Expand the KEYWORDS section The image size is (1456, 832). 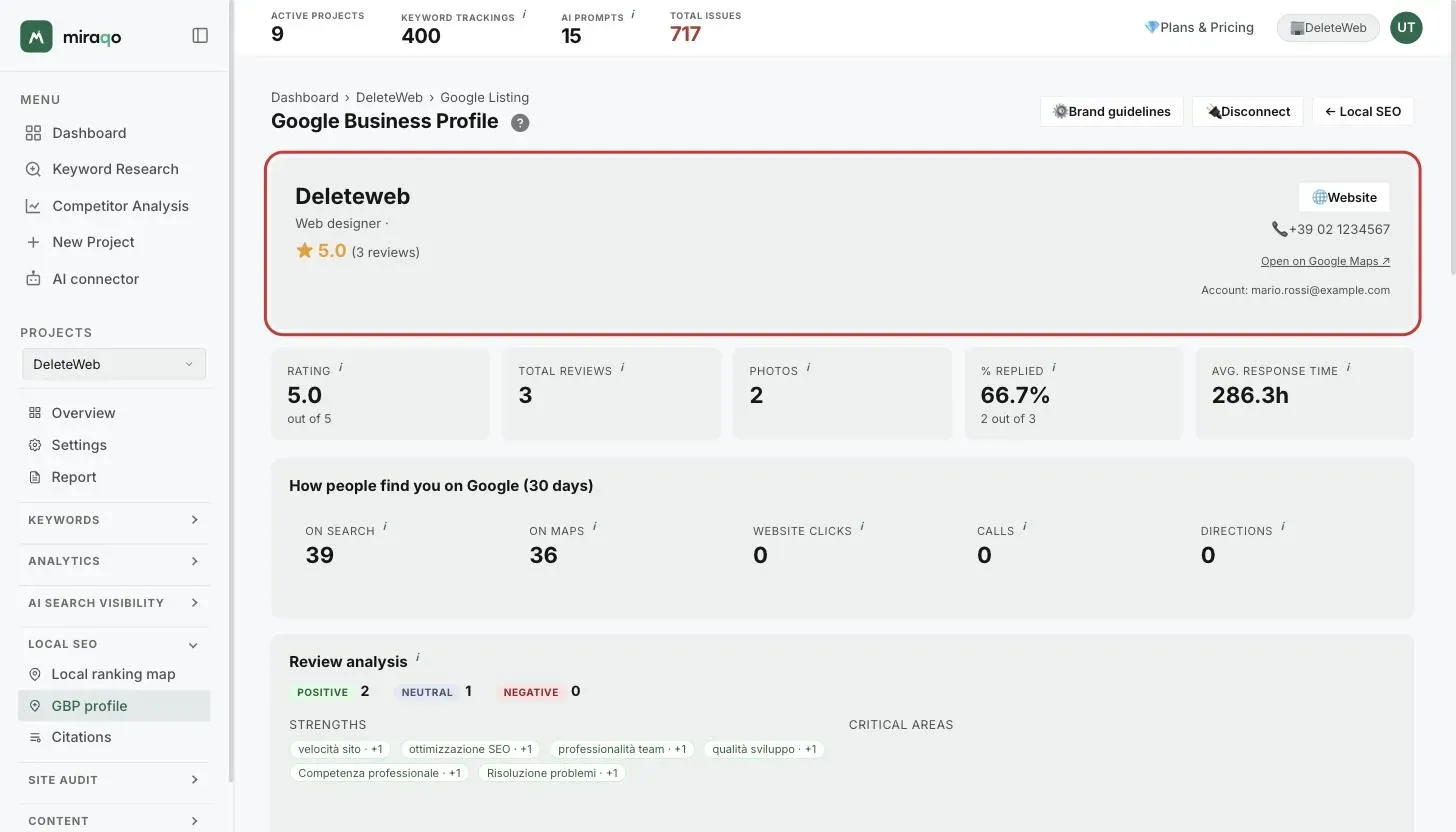coord(114,520)
